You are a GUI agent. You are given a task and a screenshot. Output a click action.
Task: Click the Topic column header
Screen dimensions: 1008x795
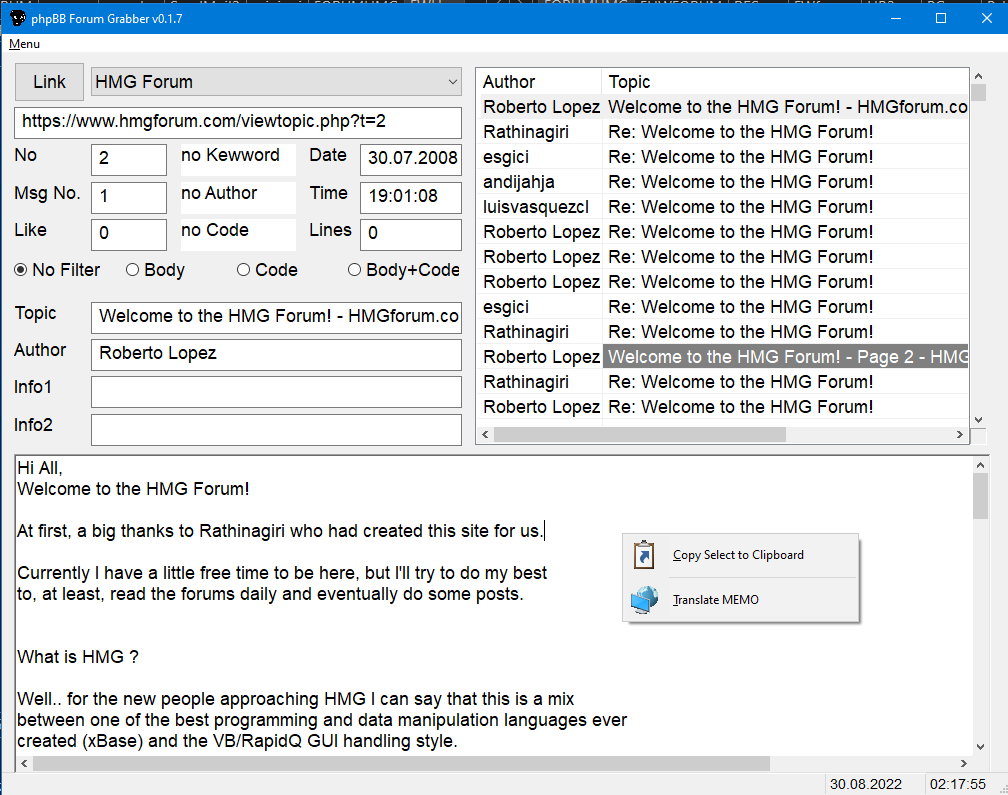click(785, 82)
